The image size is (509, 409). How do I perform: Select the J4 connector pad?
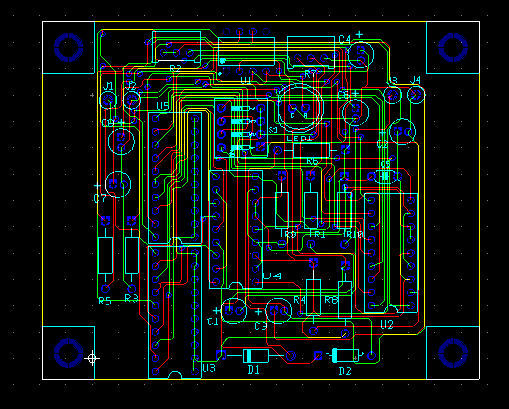416,95
